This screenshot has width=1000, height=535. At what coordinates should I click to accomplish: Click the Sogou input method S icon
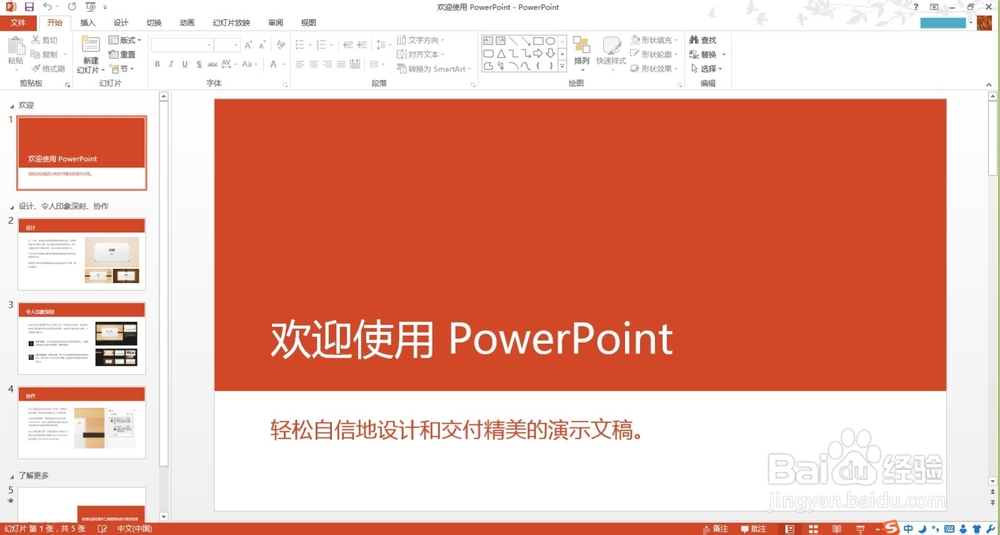coord(892,527)
